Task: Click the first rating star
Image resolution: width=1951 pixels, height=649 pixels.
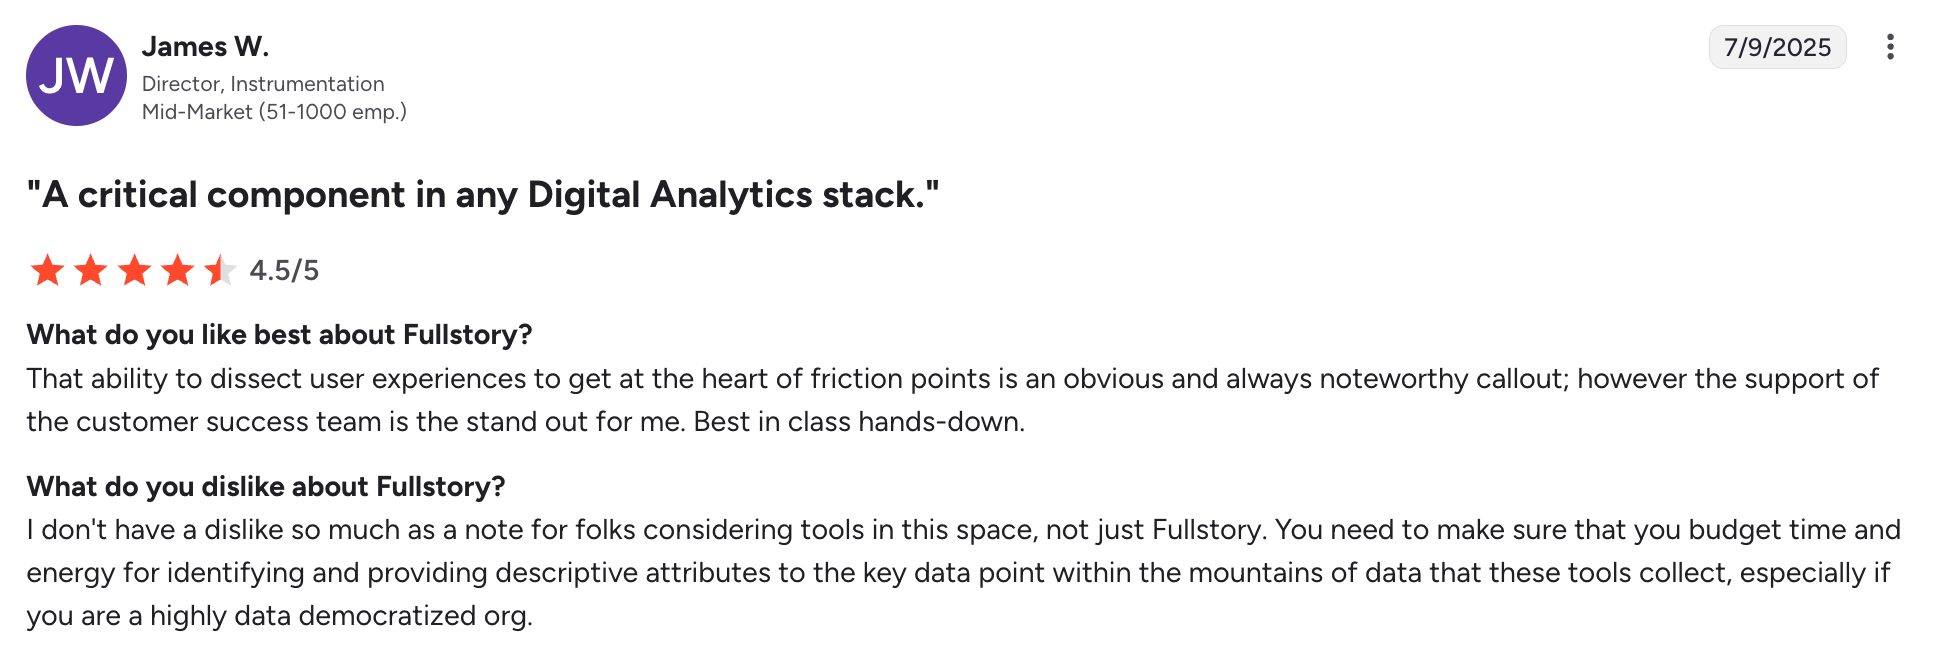Action: (47, 270)
